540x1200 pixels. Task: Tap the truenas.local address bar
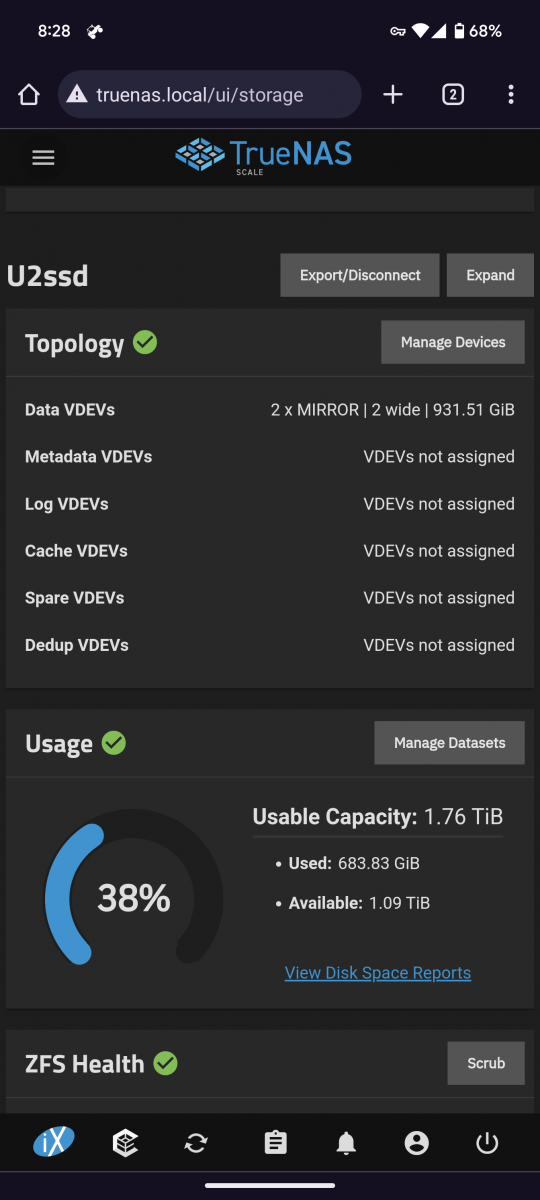[209, 95]
